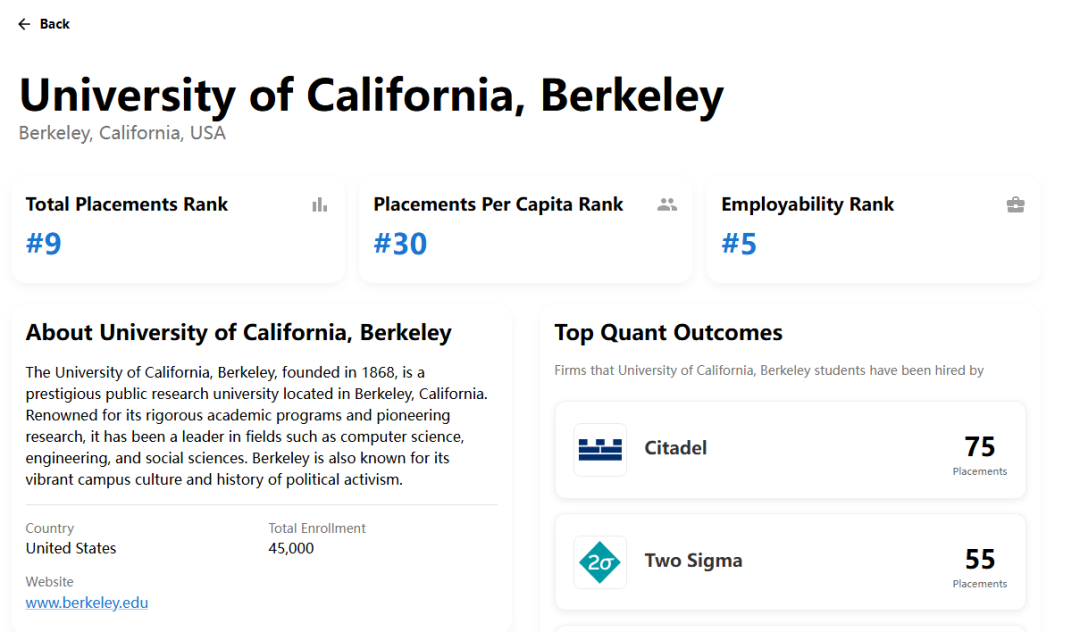Click the Top Quant Outcomes heading

[668, 333]
